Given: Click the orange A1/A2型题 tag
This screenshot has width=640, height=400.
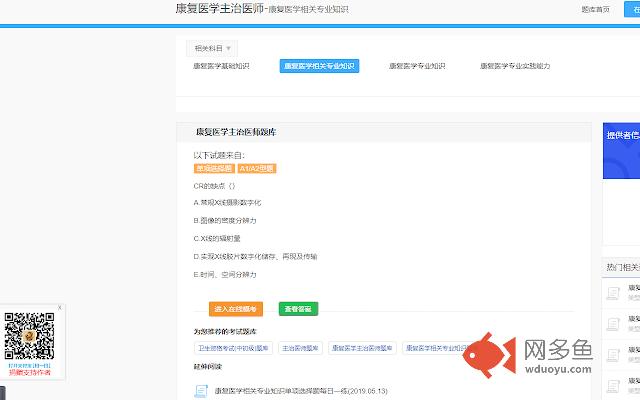Looking at the screenshot, I should pos(257,169).
